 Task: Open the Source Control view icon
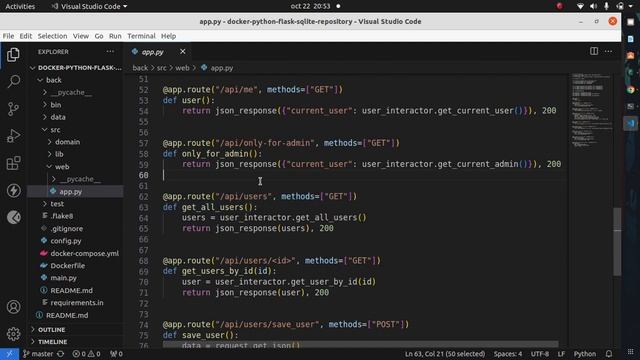[x=13, y=109]
